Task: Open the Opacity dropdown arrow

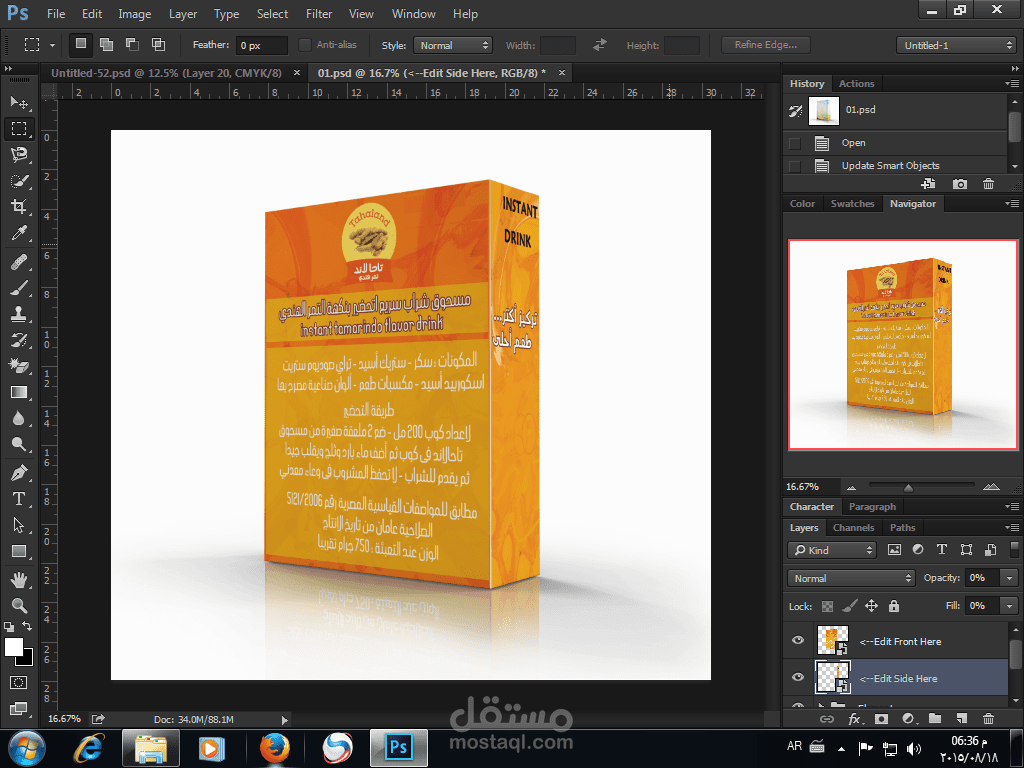Action: [x=1010, y=578]
